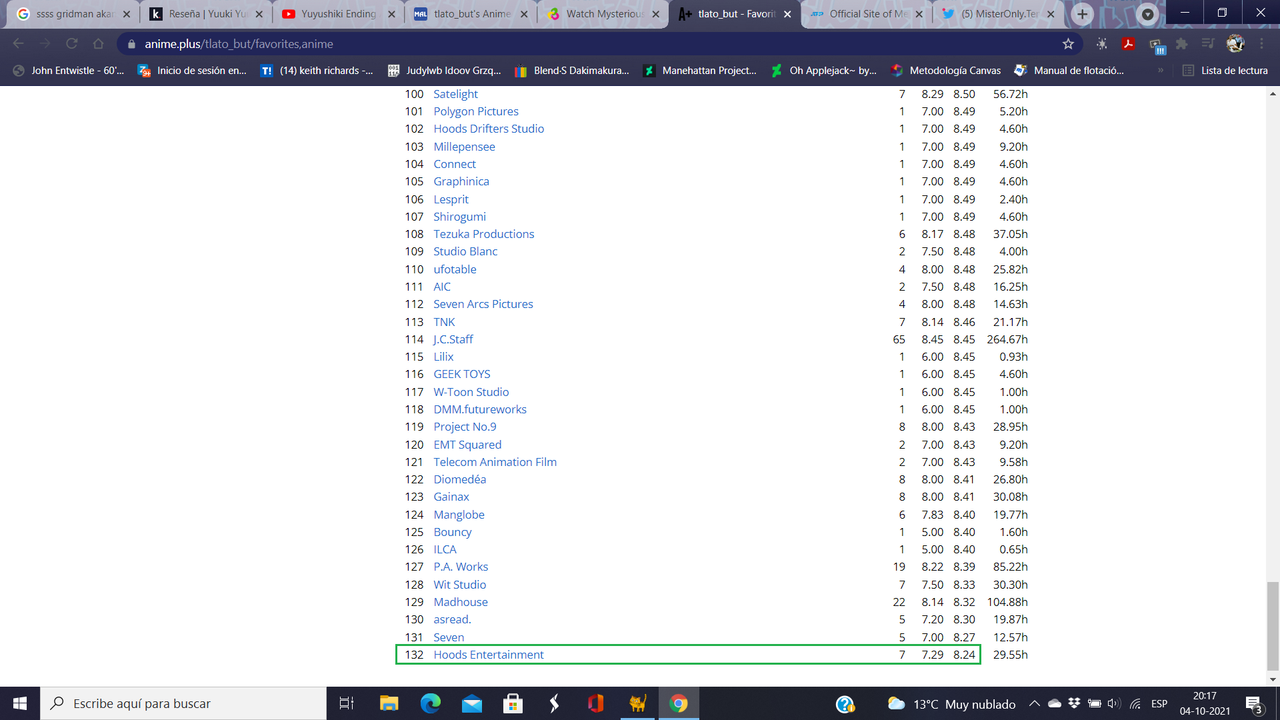Open the J.C.Staff studio link

point(453,339)
